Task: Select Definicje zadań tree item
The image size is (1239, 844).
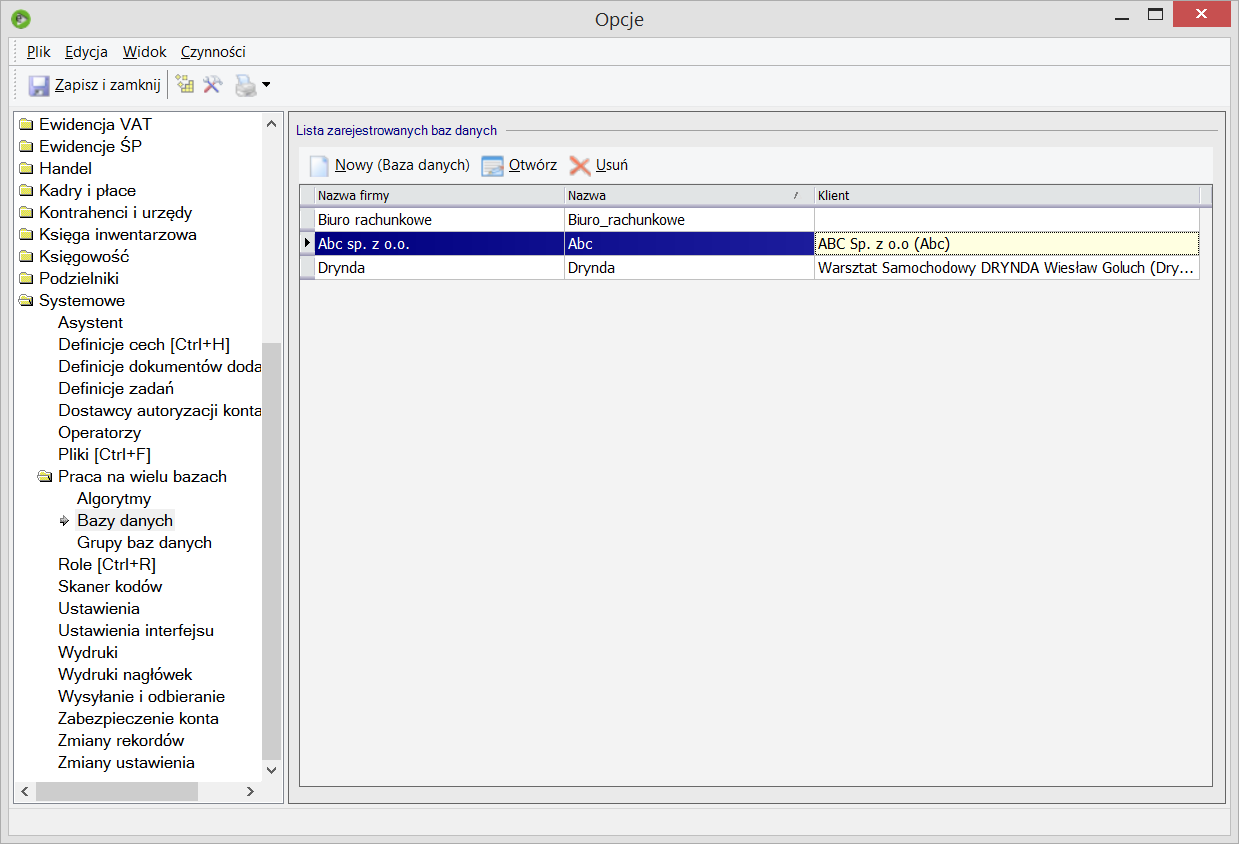Action: [116, 389]
